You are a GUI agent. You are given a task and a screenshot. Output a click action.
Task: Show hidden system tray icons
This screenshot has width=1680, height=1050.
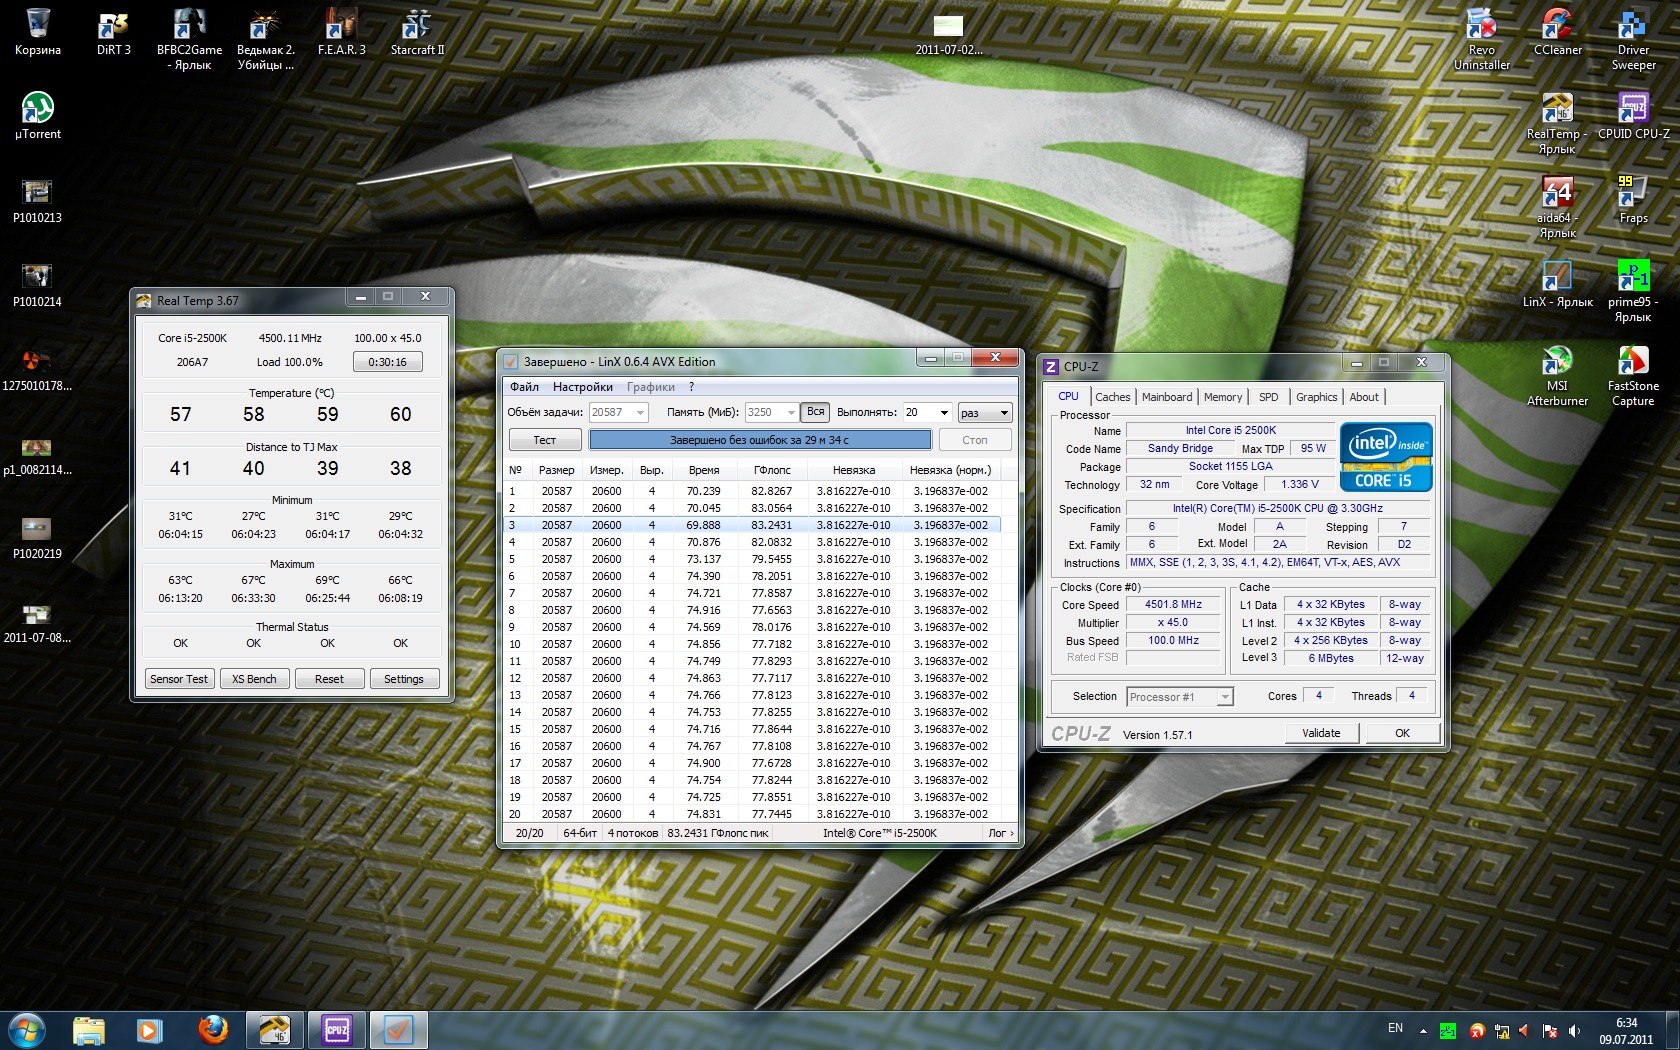1423,1030
